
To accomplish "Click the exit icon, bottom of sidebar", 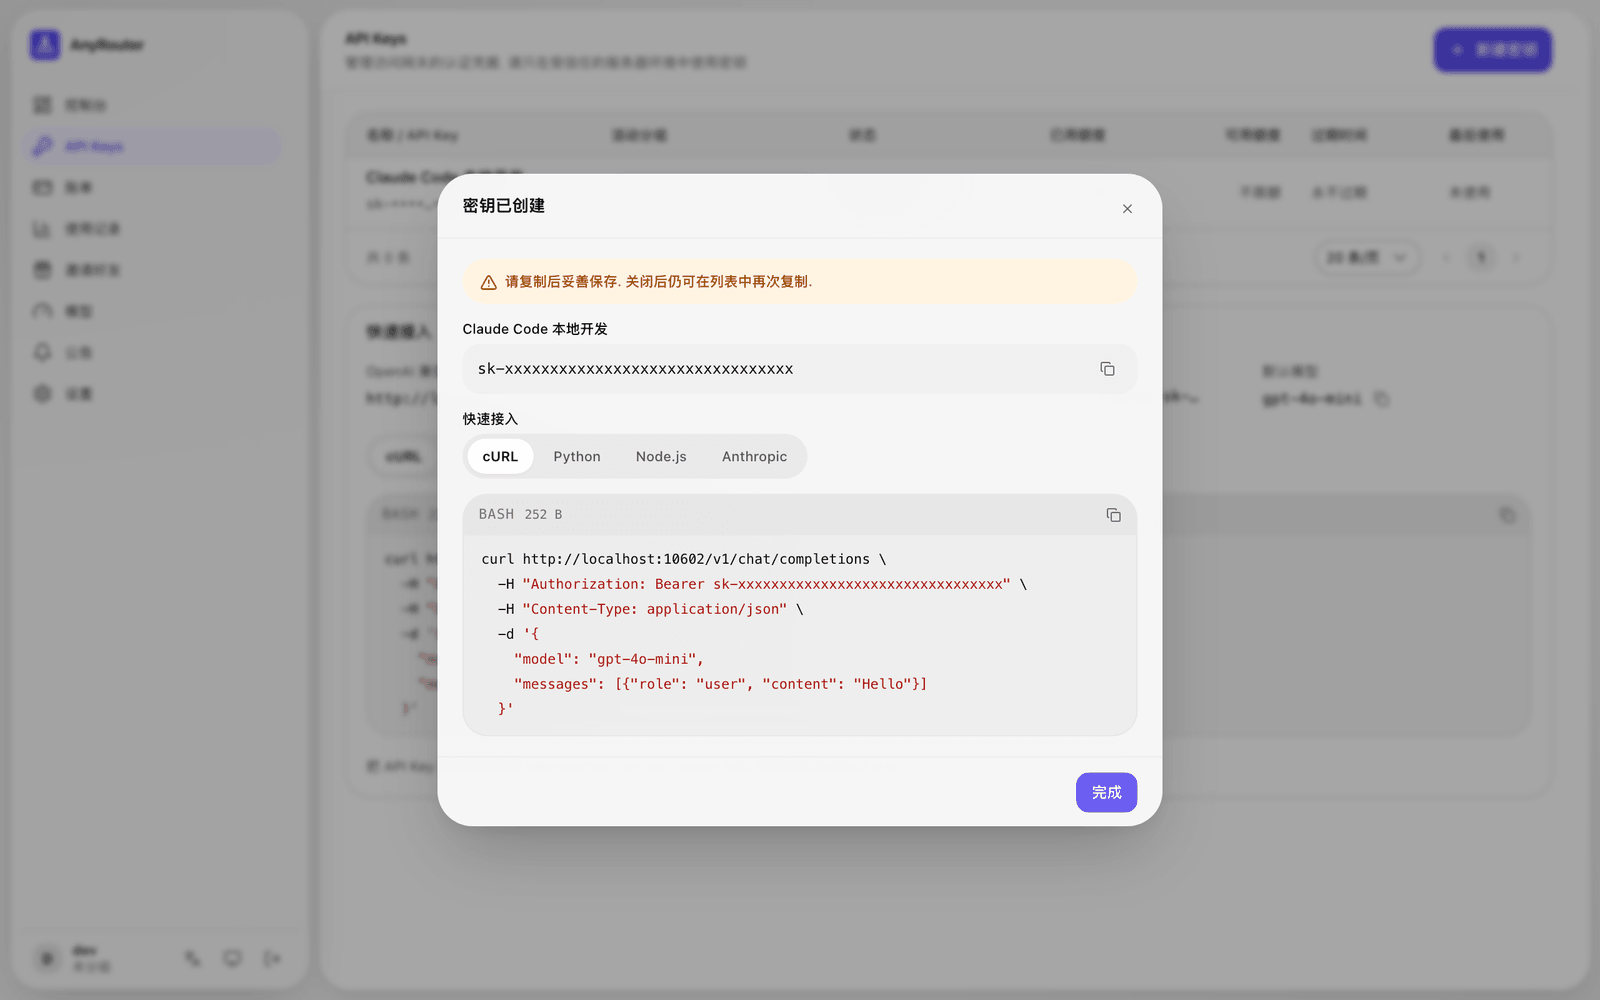I will (272, 959).
